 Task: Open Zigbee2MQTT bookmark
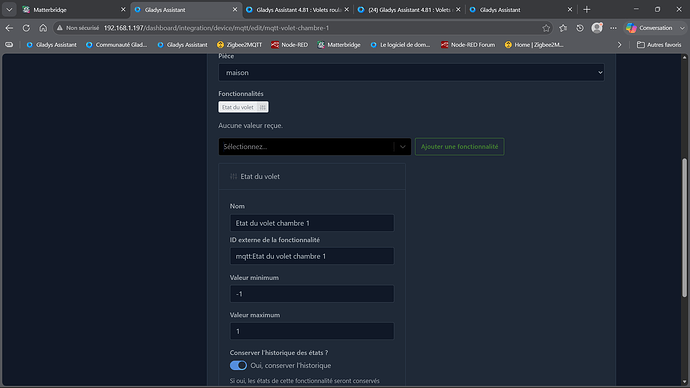239,44
